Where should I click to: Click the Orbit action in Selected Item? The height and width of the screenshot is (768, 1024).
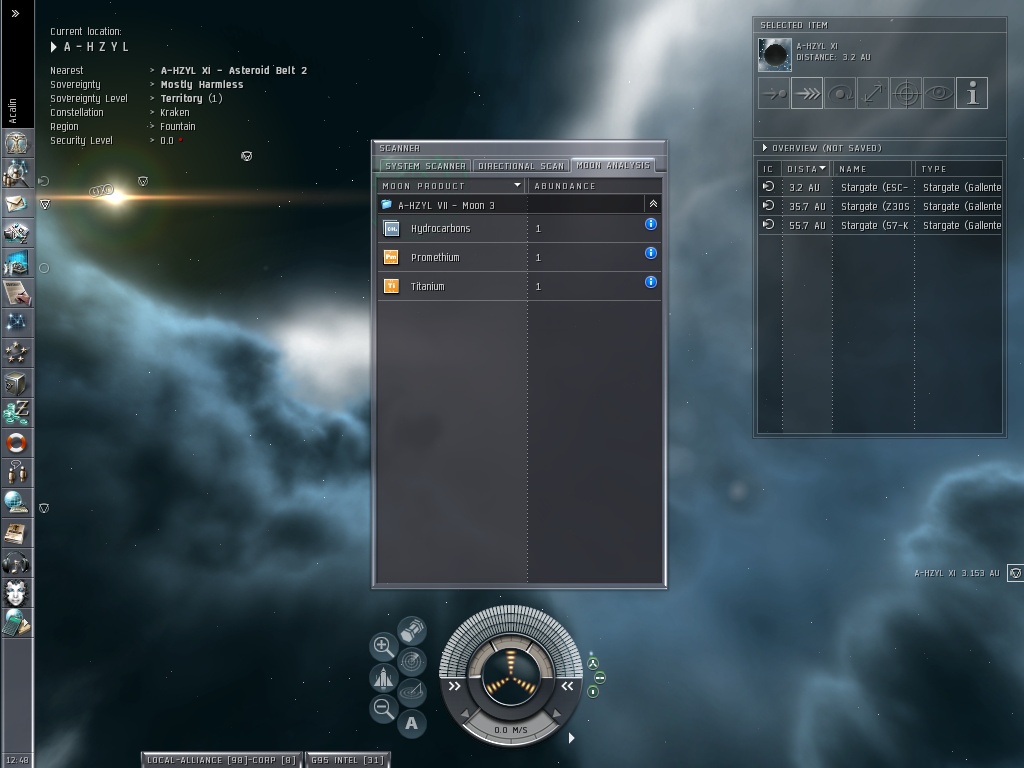(x=840, y=93)
